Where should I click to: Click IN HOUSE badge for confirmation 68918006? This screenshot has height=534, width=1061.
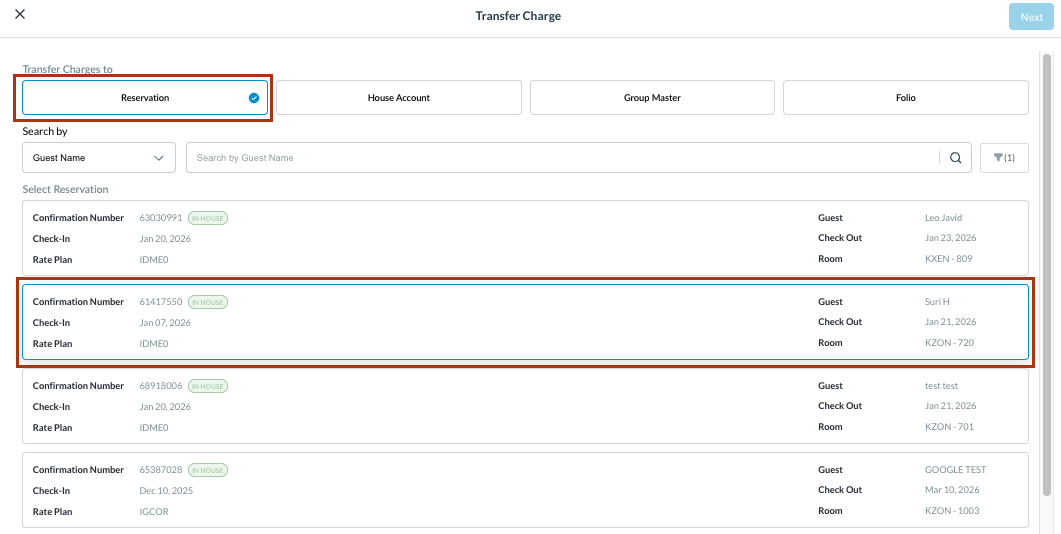[208, 386]
